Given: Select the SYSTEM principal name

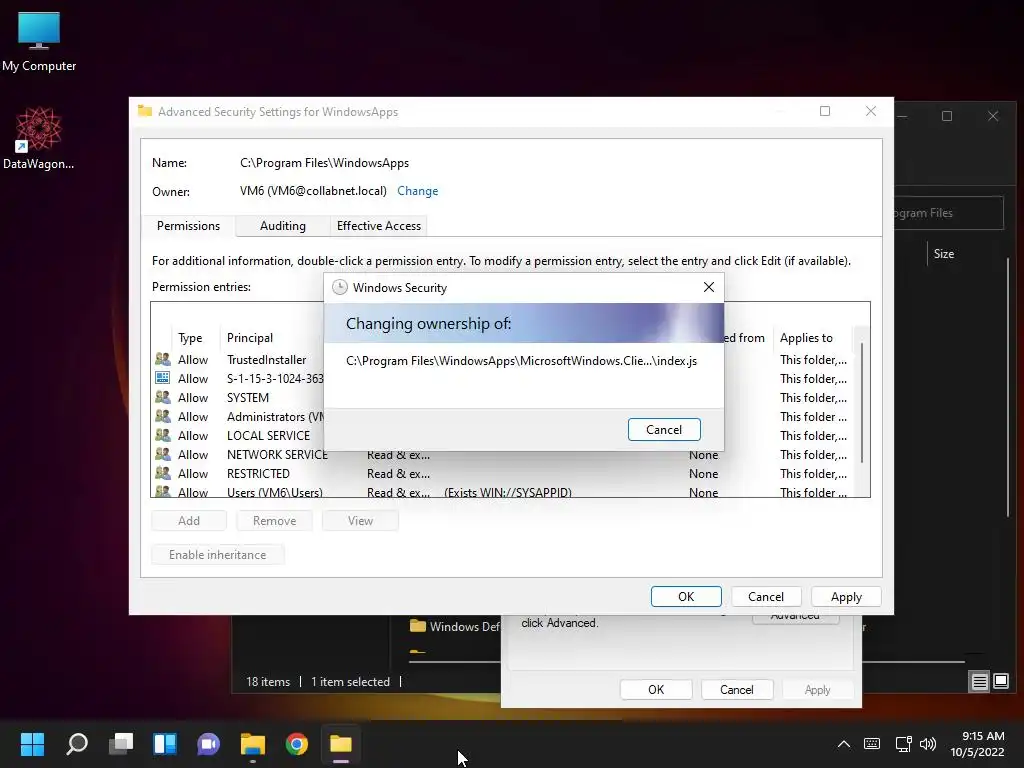Looking at the screenshot, I should (x=248, y=397).
